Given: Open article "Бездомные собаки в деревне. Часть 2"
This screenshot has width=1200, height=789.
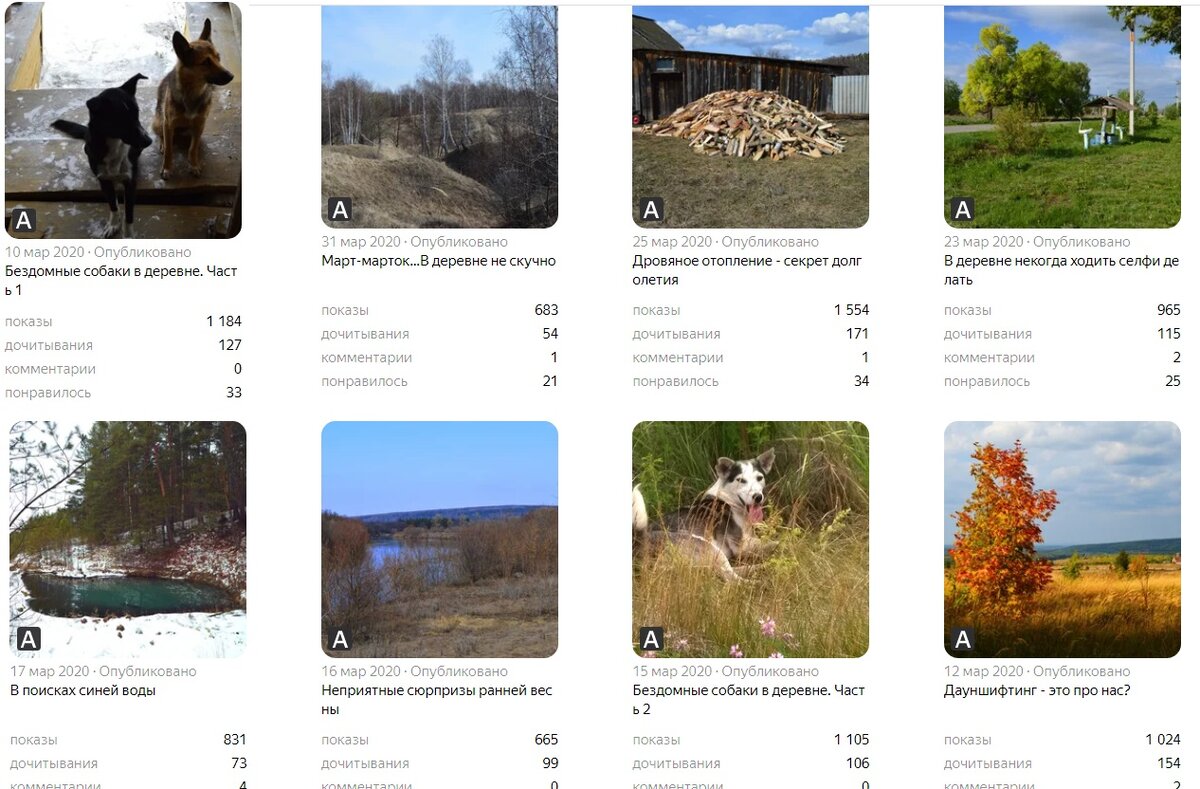Looking at the screenshot, I should [x=749, y=700].
